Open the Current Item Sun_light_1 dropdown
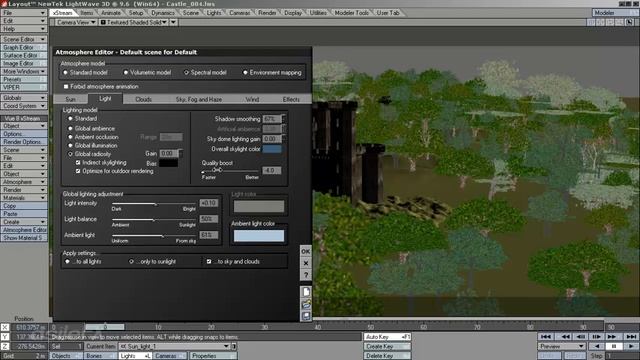 [x=174, y=346]
